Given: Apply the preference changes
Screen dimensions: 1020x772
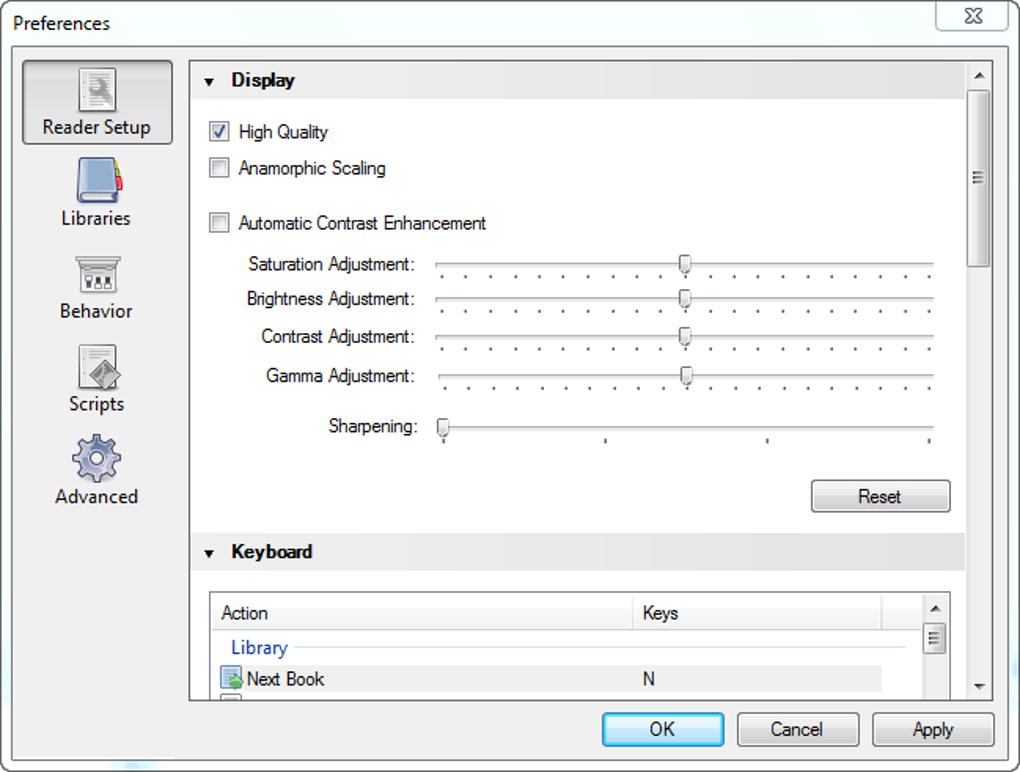Looking at the screenshot, I should point(933,729).
